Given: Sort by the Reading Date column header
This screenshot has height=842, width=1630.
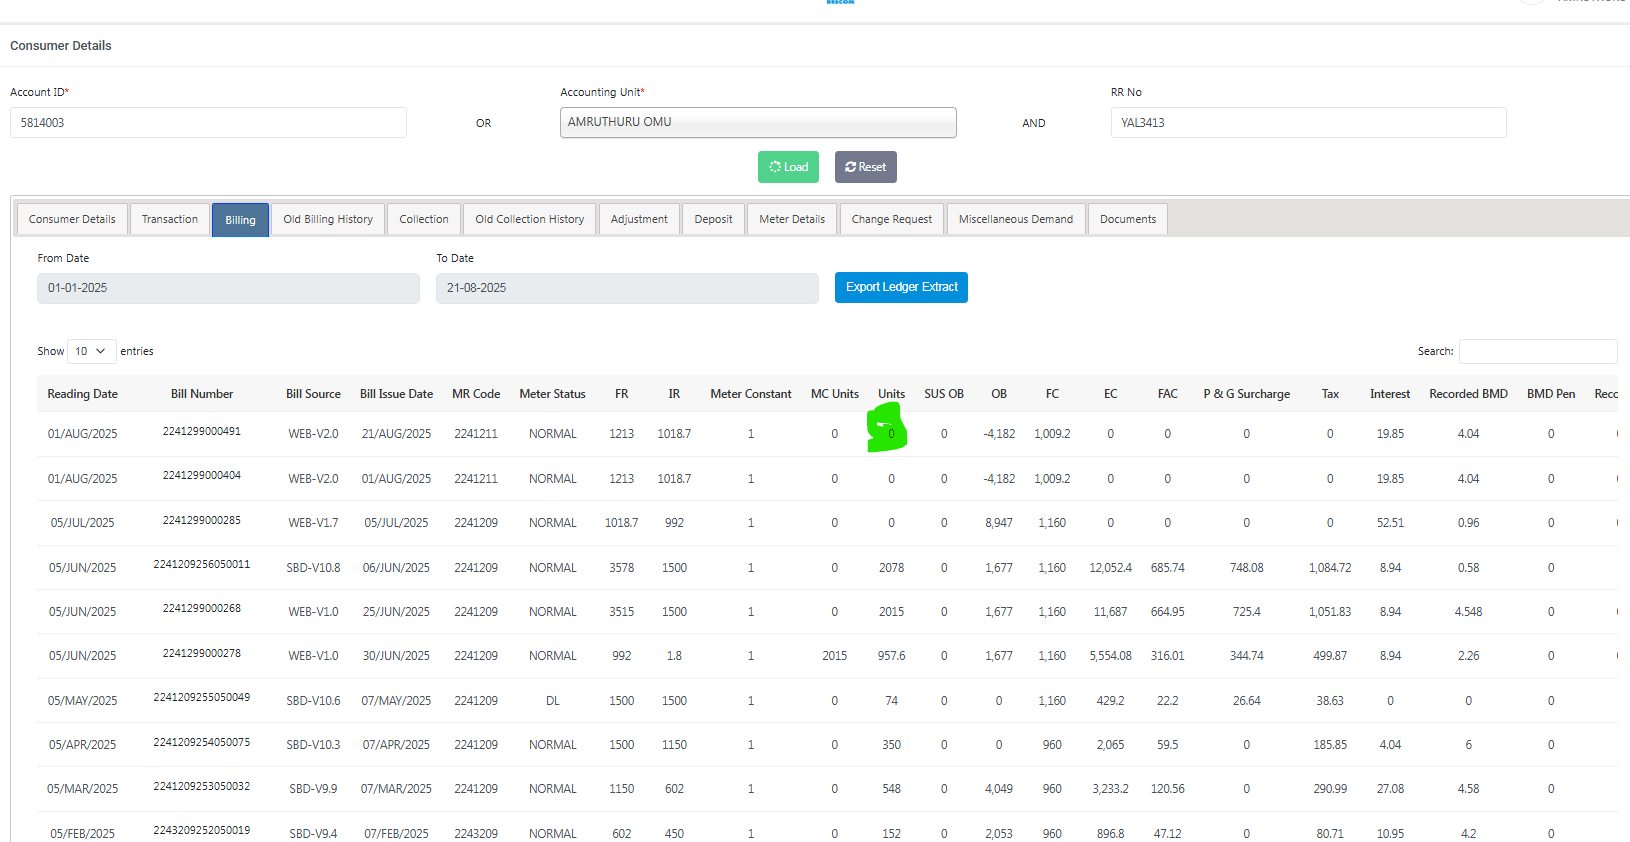Looking at the screenshot, I should point(82,394).
